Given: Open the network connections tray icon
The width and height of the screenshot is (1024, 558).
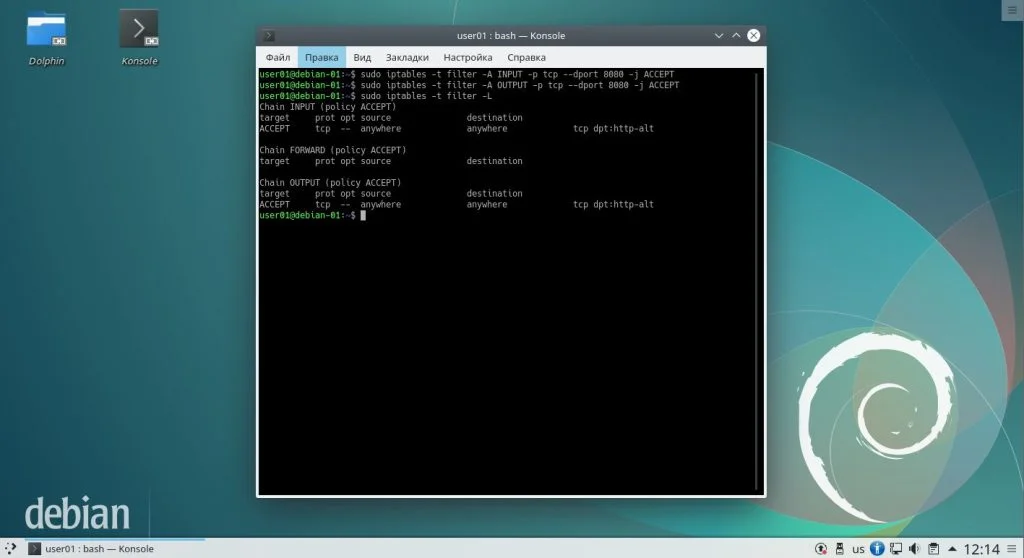Looking at the screenshot, I should click(x=896, y=549).
